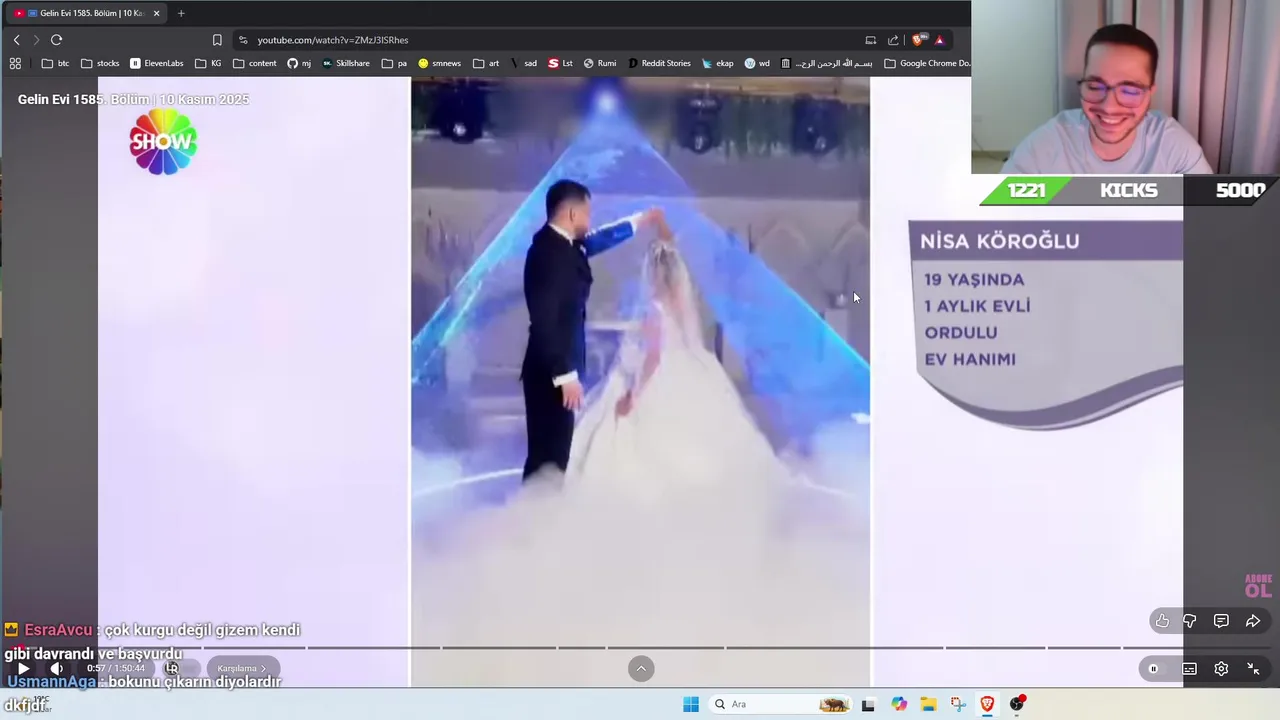Open the Skillshare bookmark

pyautogui.click(x=346, y=63)
